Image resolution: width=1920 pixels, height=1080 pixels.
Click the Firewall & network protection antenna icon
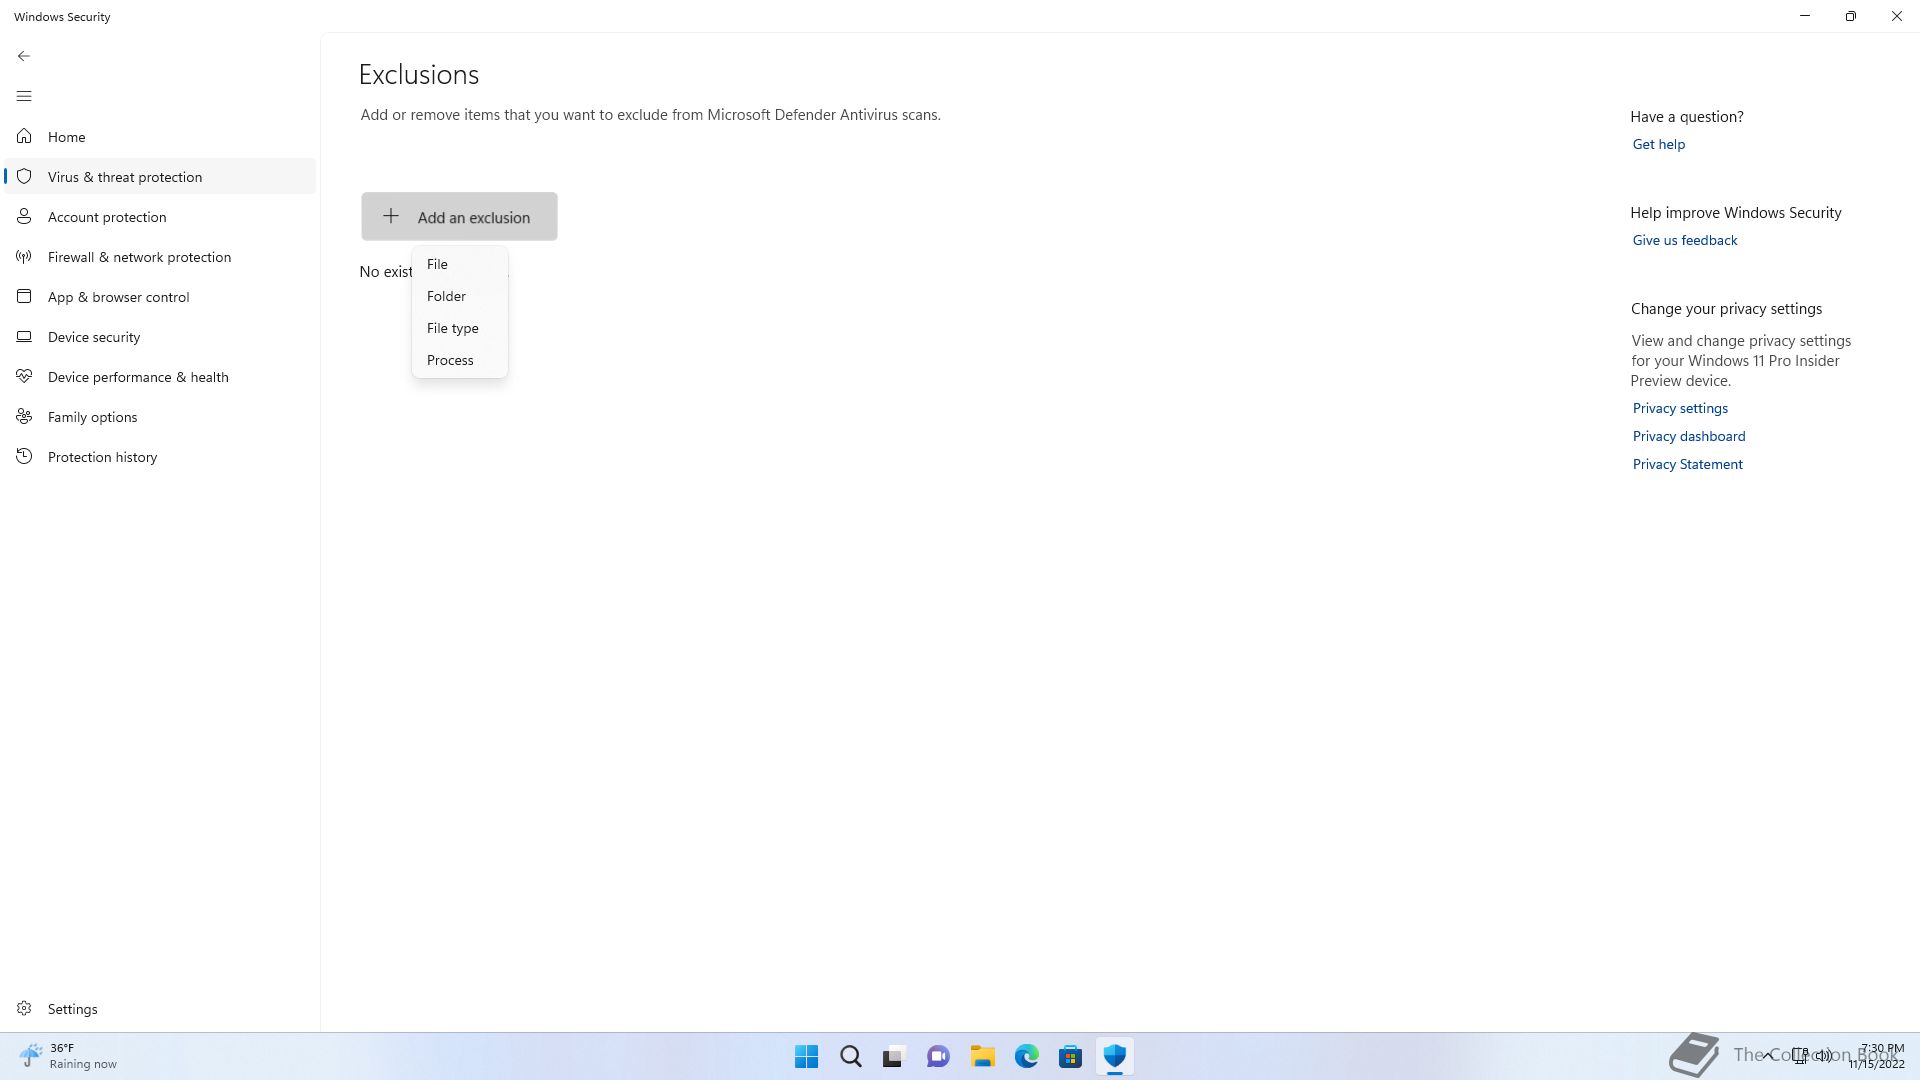click(24, 256)
